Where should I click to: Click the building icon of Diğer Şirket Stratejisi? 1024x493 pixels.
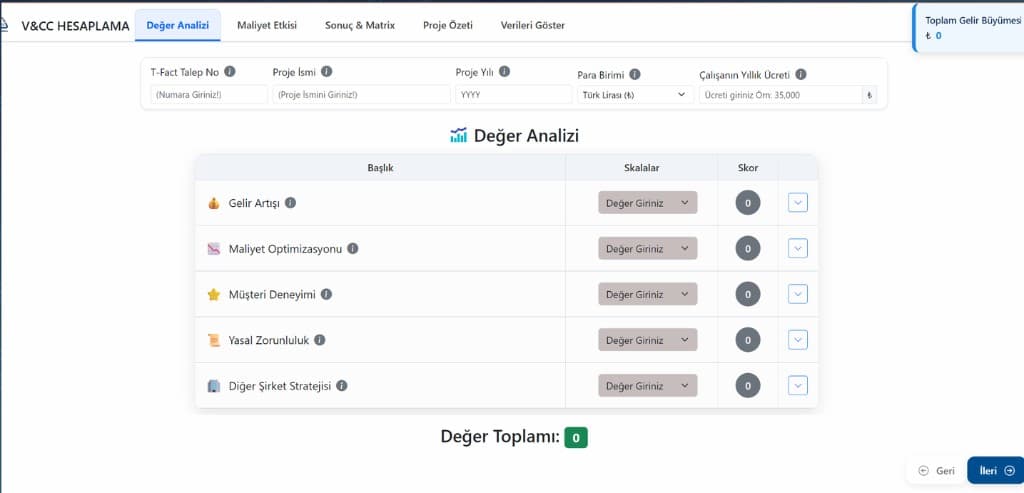pyautogui.click(x=214, y=386)
